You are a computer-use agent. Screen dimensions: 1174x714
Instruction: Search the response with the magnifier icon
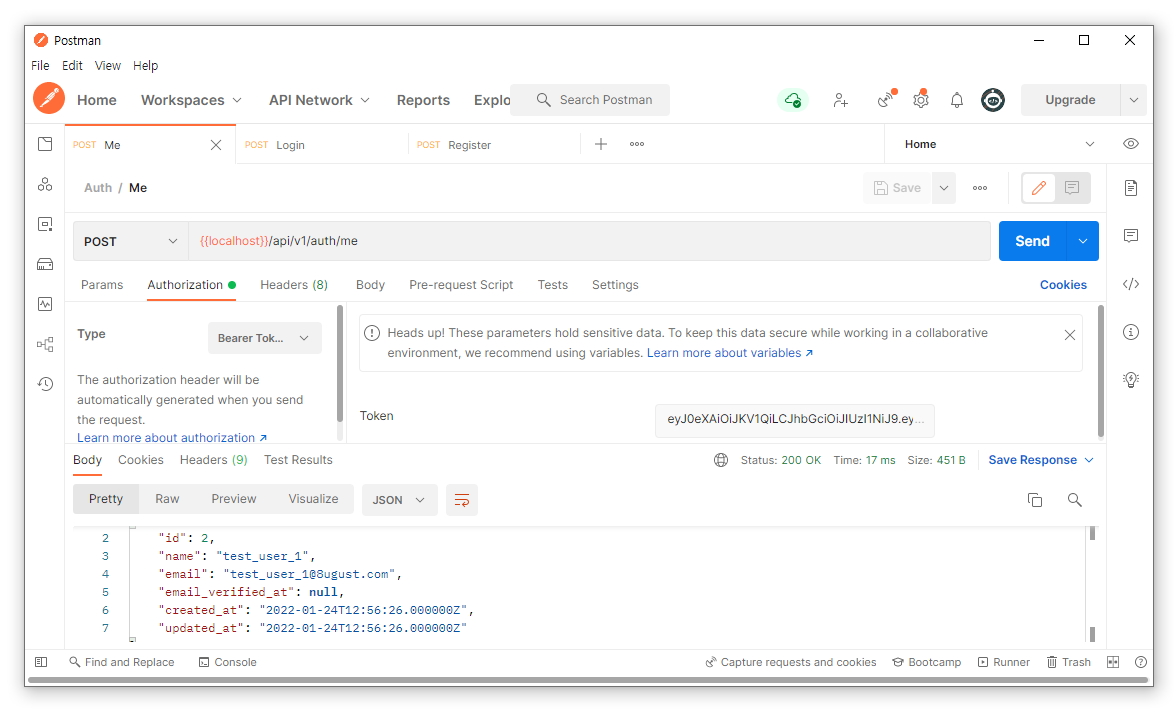1074,500
